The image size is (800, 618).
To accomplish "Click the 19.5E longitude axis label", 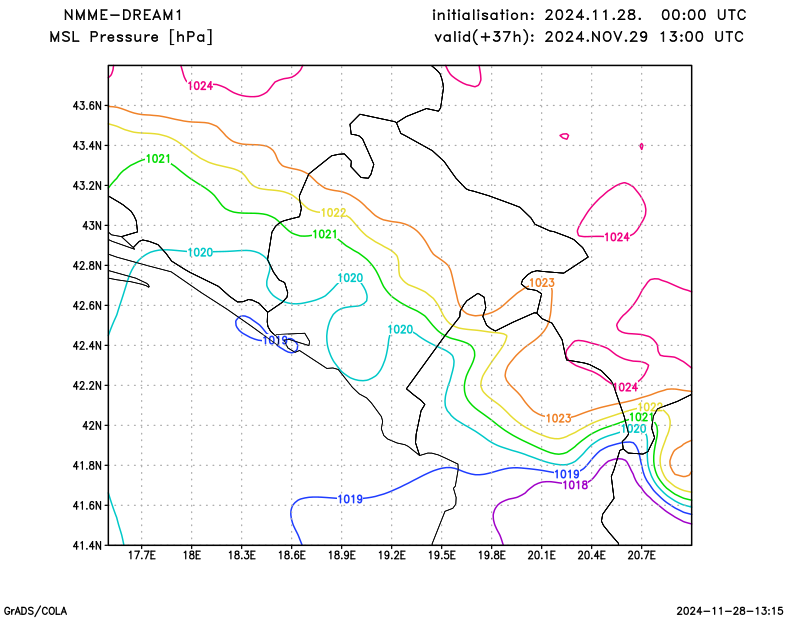I will point(442,555).
